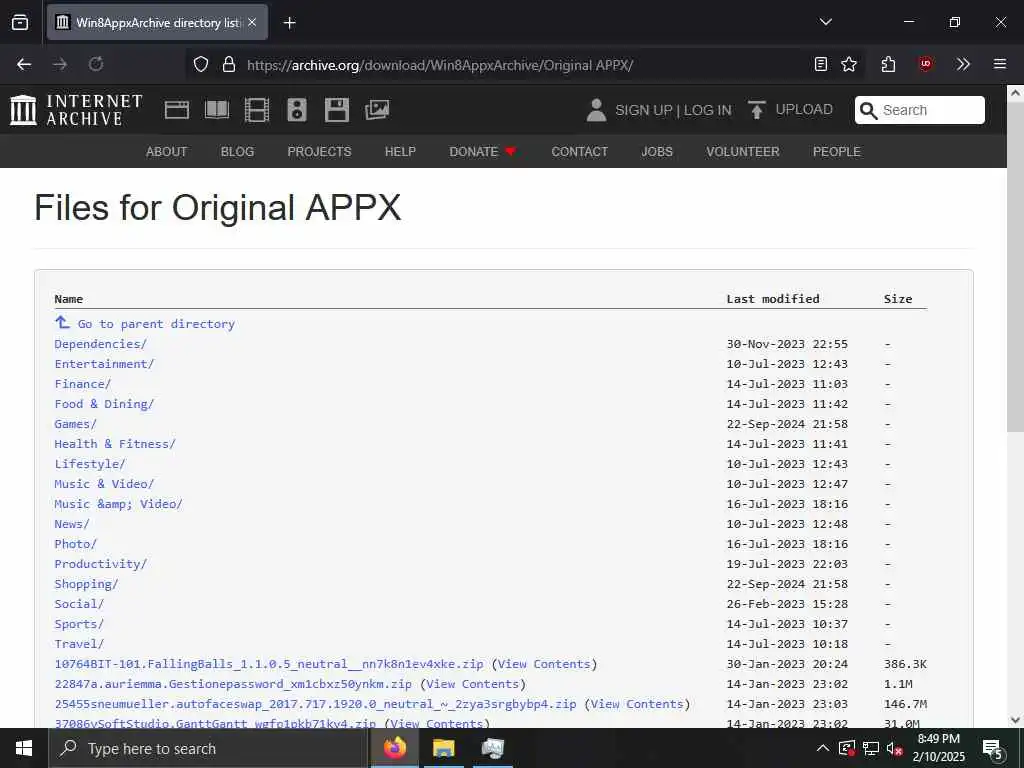This screenshot has width=1024, height=768.
Task: Focus the Internet Archive Search field
Action: click(920, 110)
